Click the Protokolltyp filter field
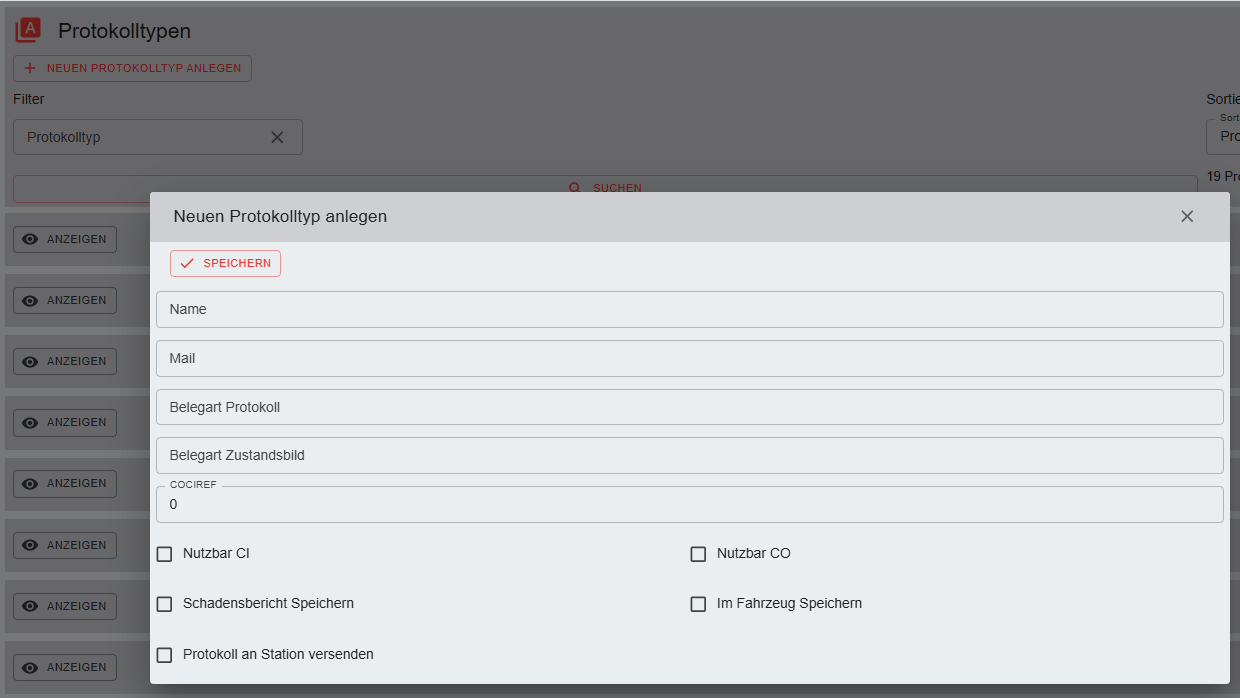The image size is (1240, 698). point(158,137)
